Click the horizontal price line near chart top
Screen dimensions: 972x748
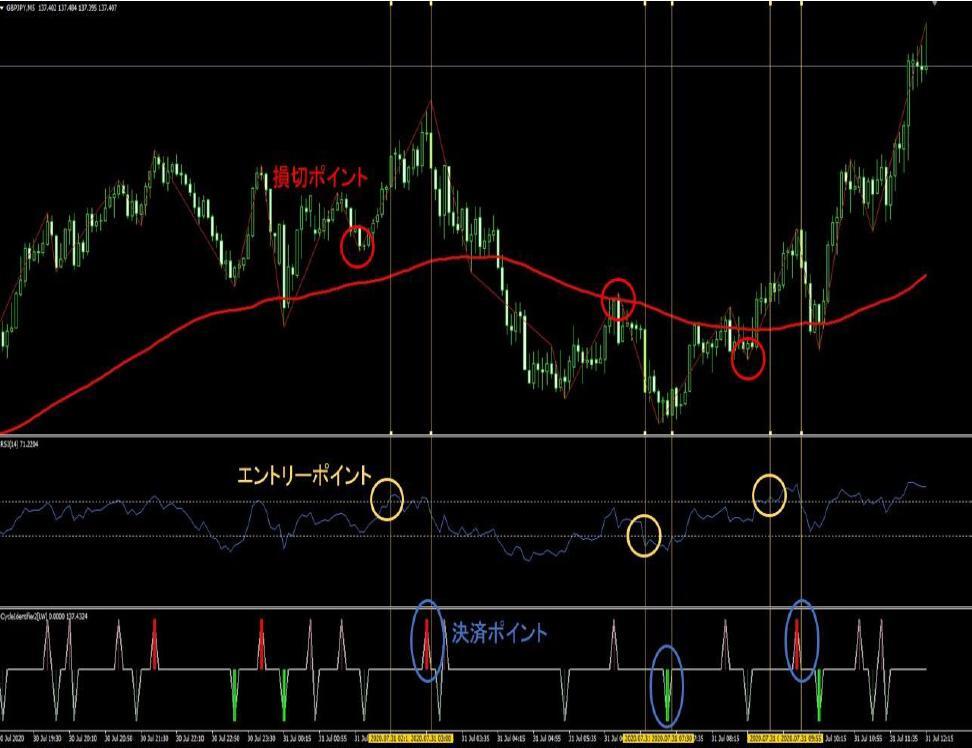[x=486, y=66]
